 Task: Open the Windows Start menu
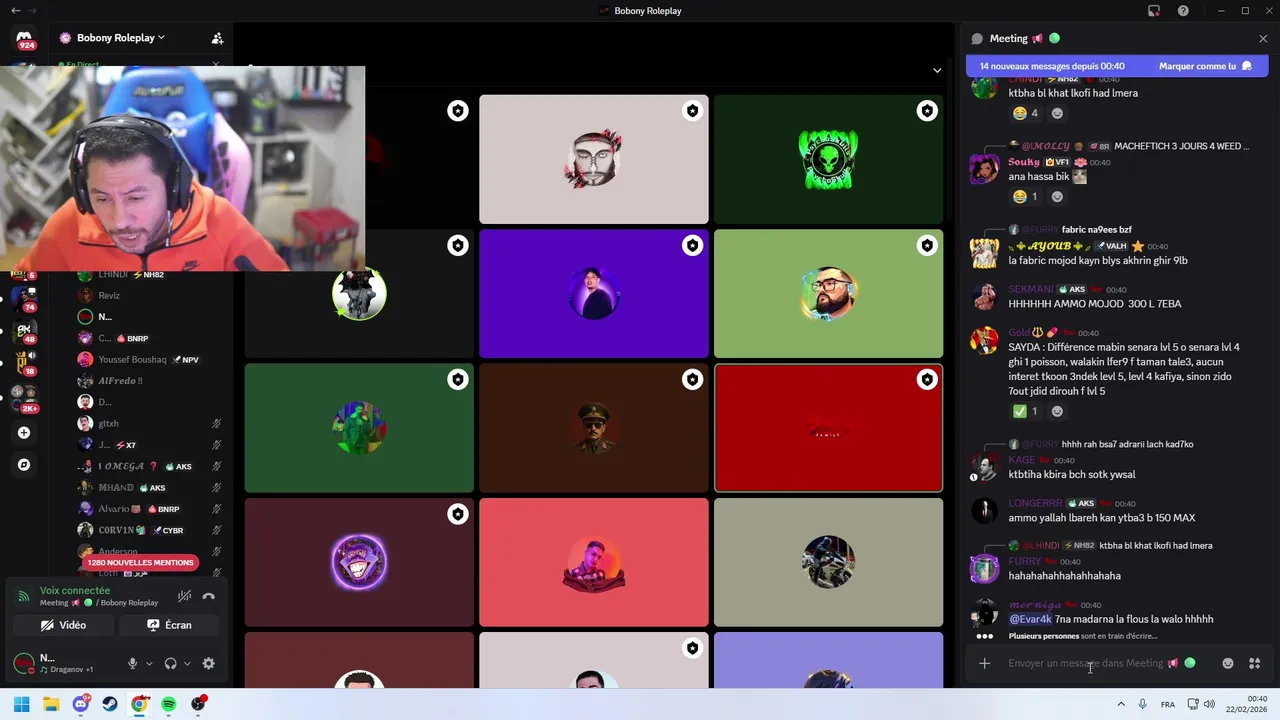pyautogui.click(x=22, y=704)
